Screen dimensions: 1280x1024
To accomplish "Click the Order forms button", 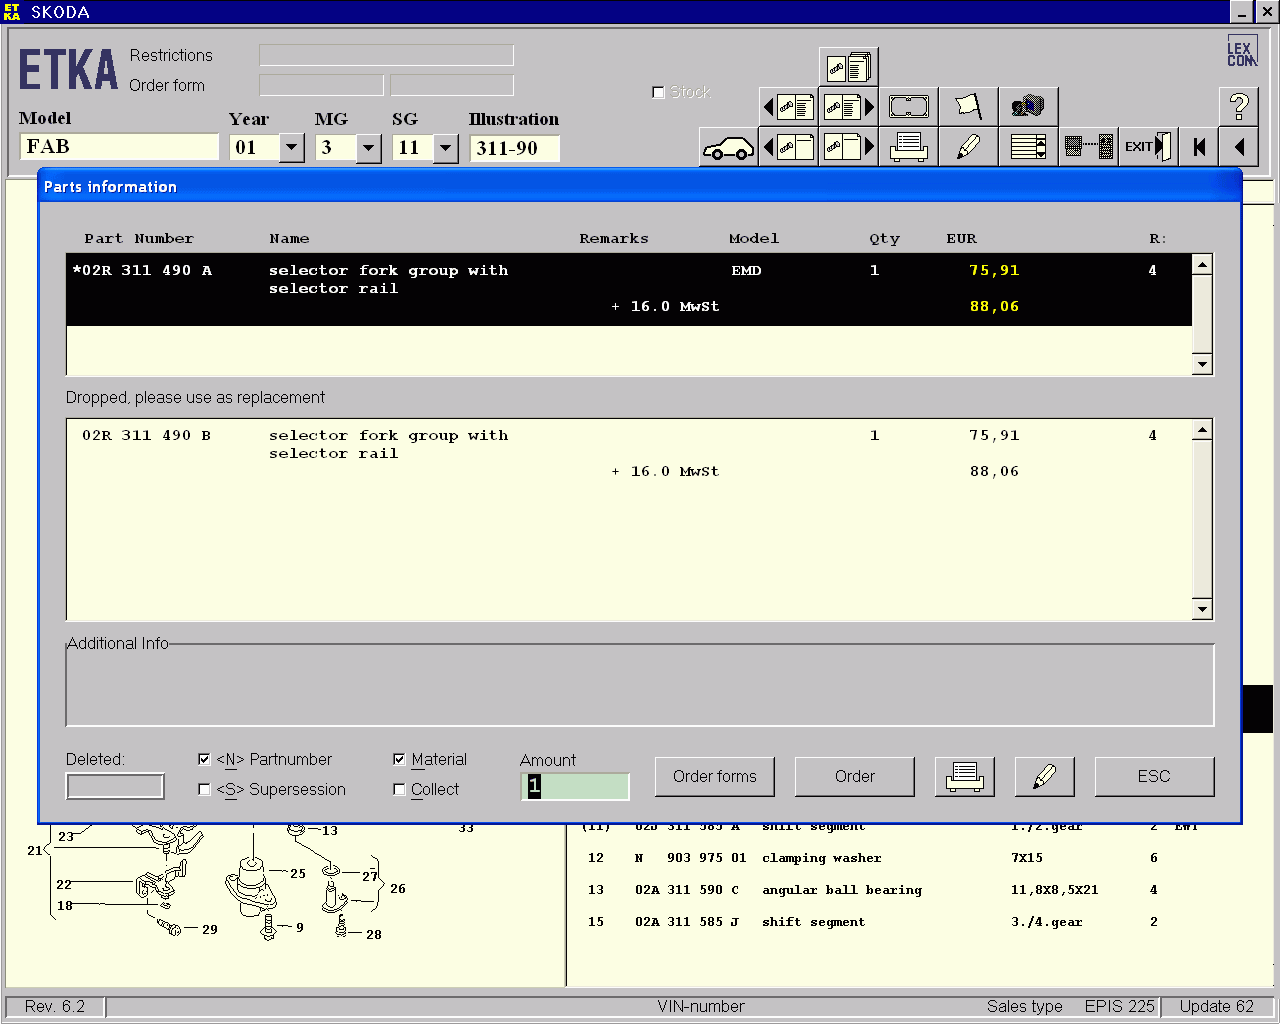I will (715, 776).
